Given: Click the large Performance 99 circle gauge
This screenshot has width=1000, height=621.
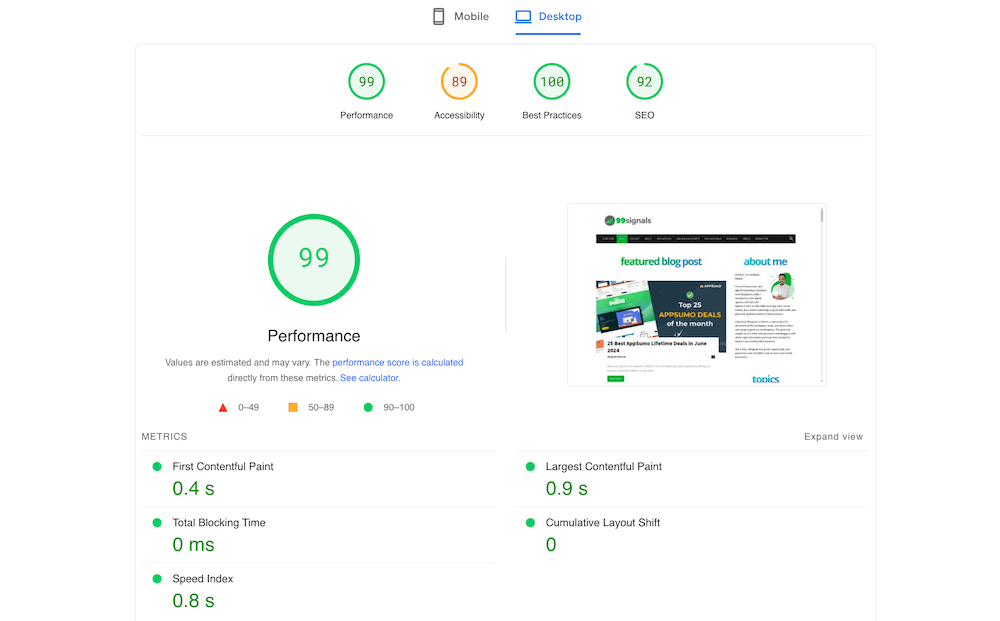Looking at the screenshot, I should 314,258.
